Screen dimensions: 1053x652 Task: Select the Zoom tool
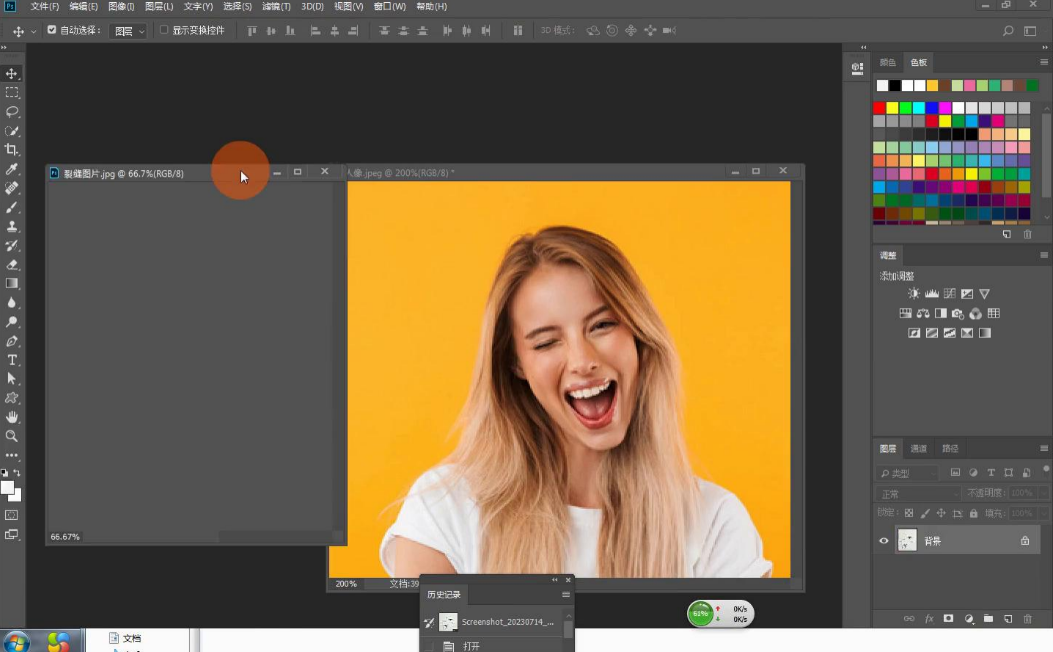pyautogui.click(x=12, y=436)
